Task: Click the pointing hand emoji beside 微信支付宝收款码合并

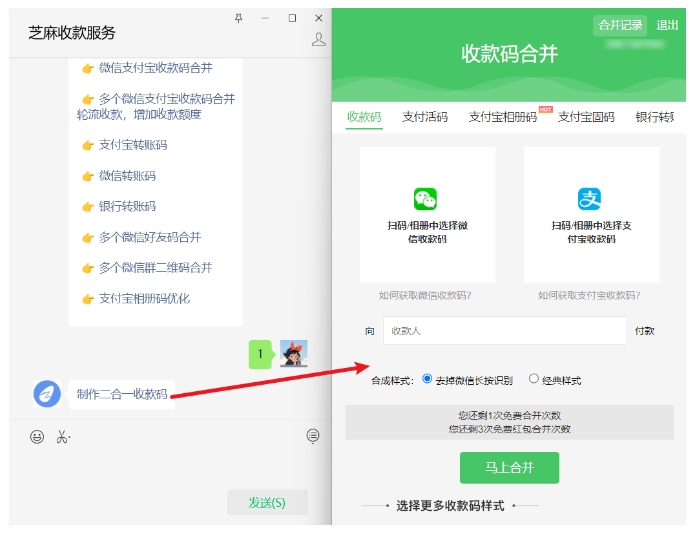Action: [x=88, y=69]
